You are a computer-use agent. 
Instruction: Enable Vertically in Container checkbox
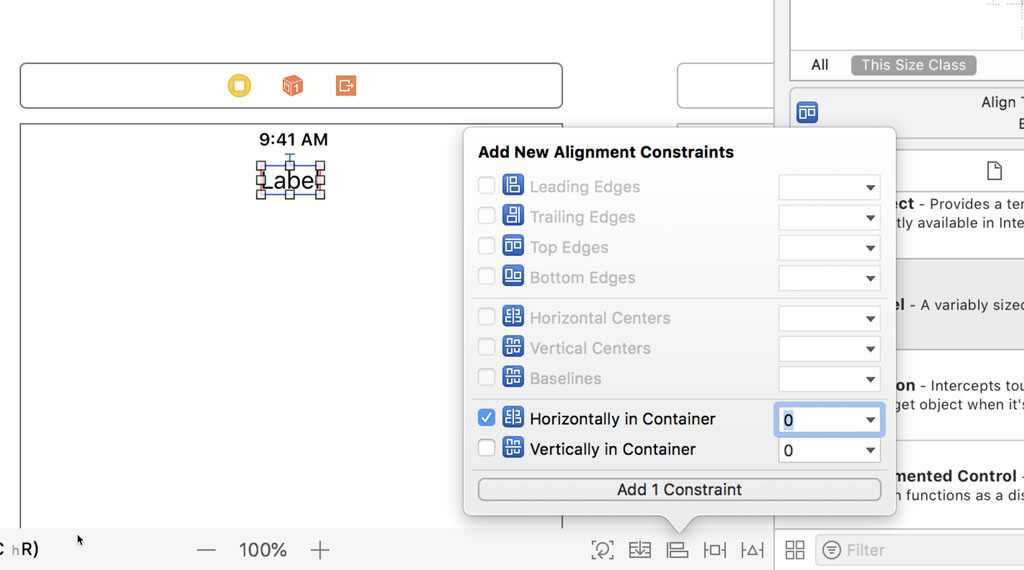coord(487,448)
